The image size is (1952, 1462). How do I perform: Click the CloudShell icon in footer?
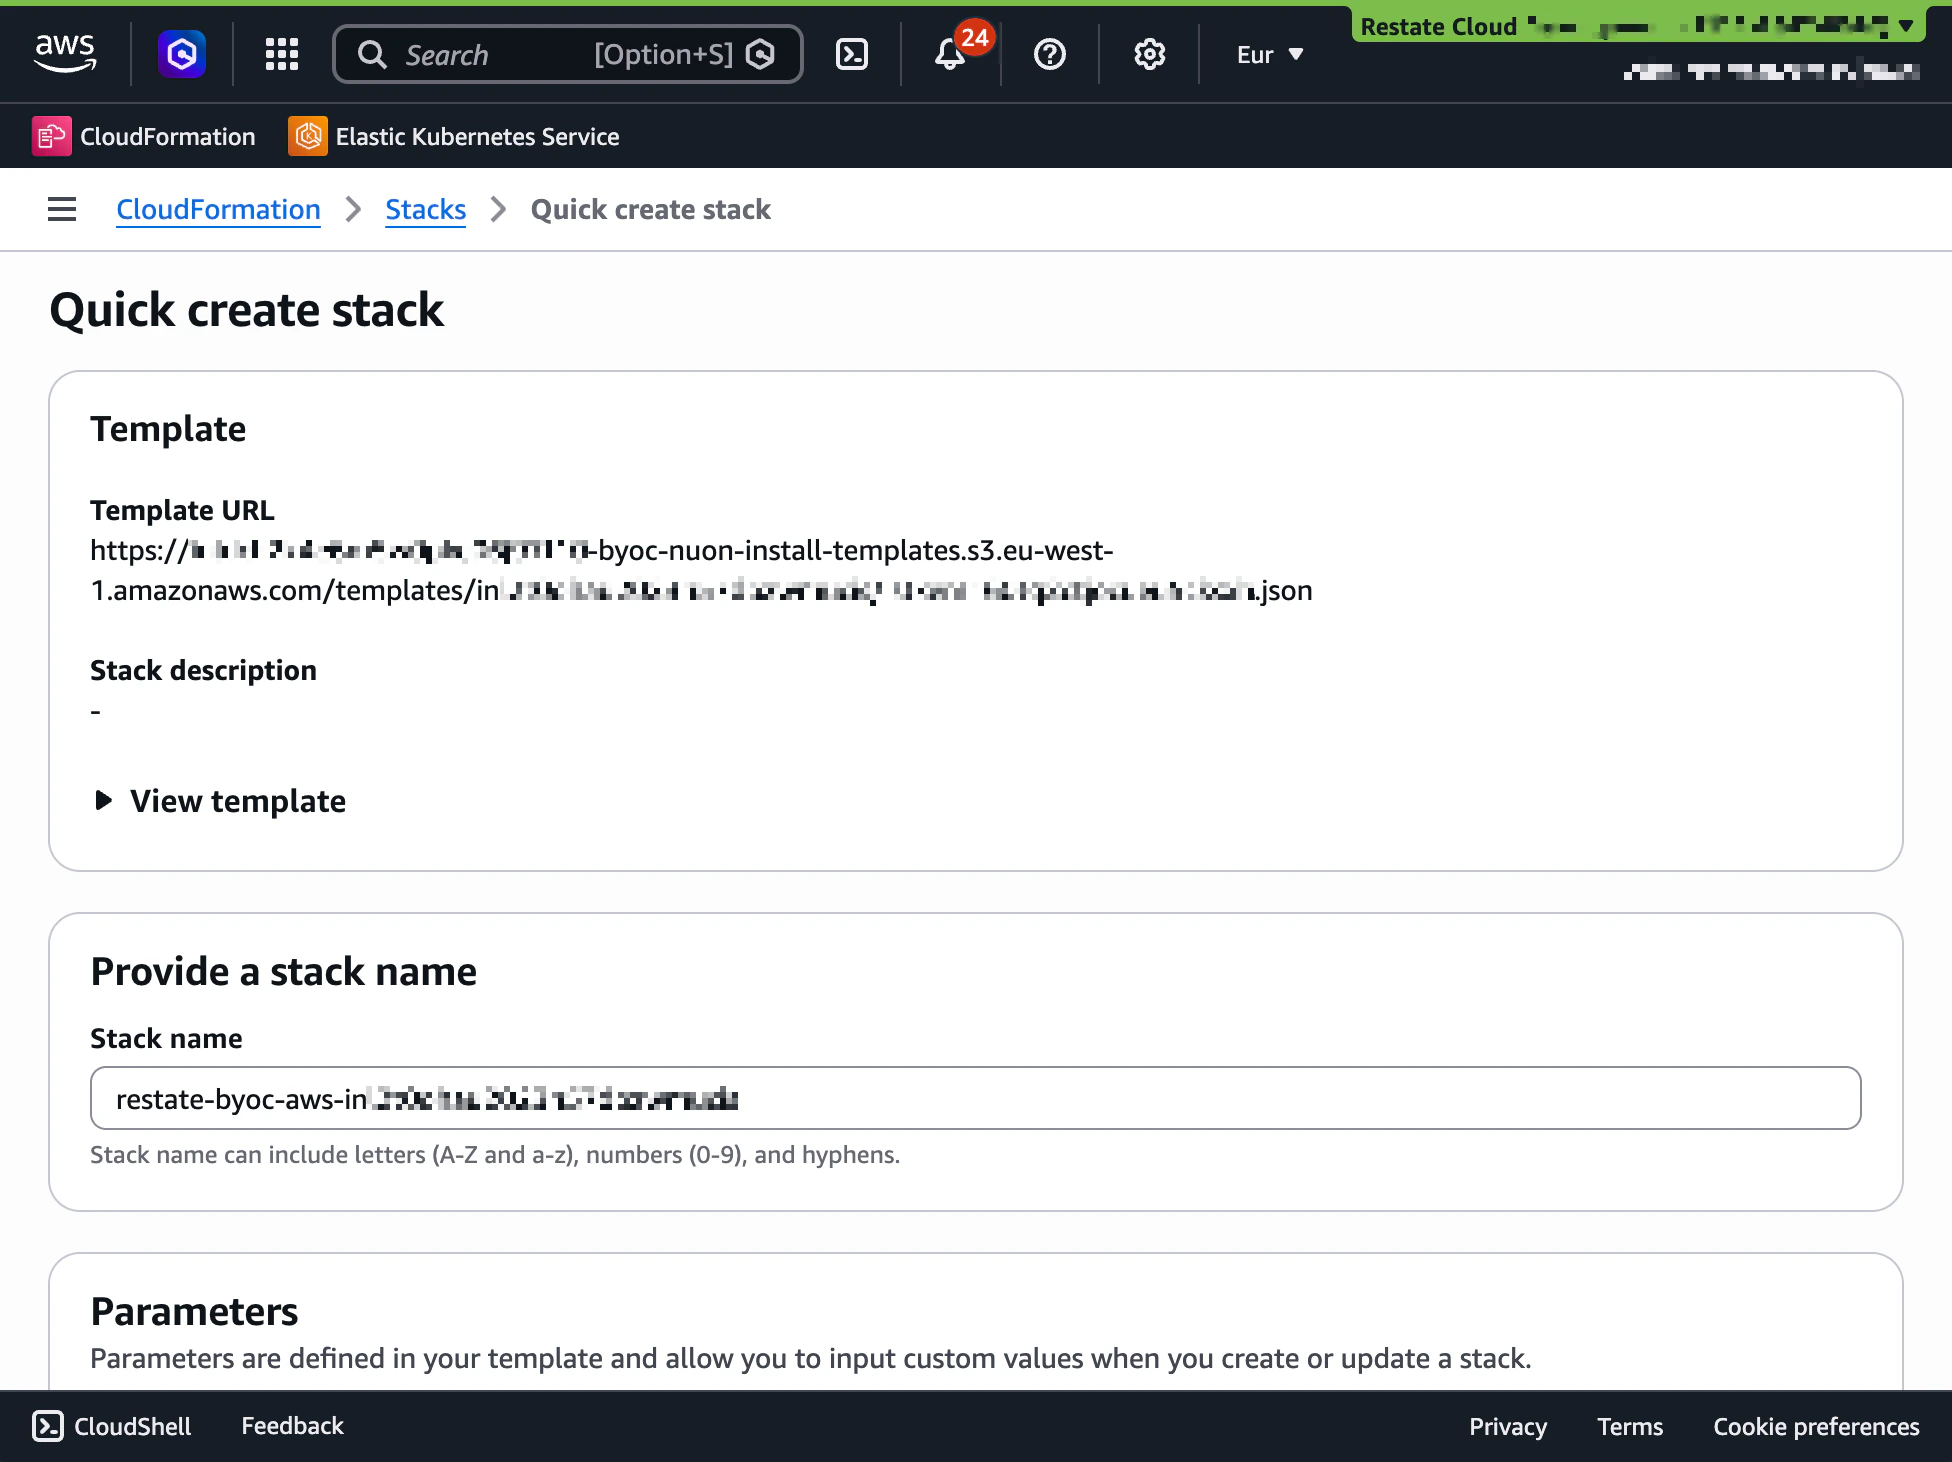48,1426
